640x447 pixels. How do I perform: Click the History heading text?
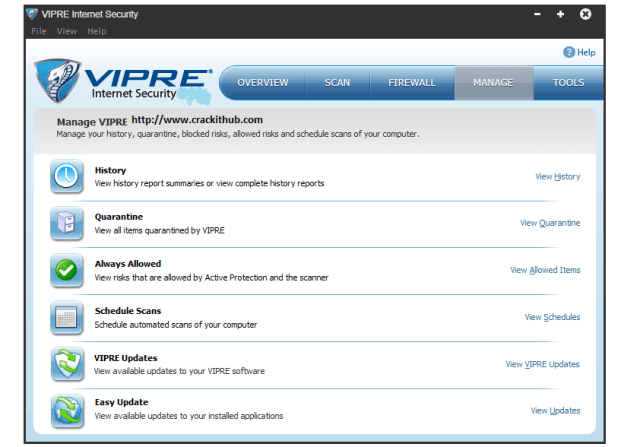click(110, 170)
